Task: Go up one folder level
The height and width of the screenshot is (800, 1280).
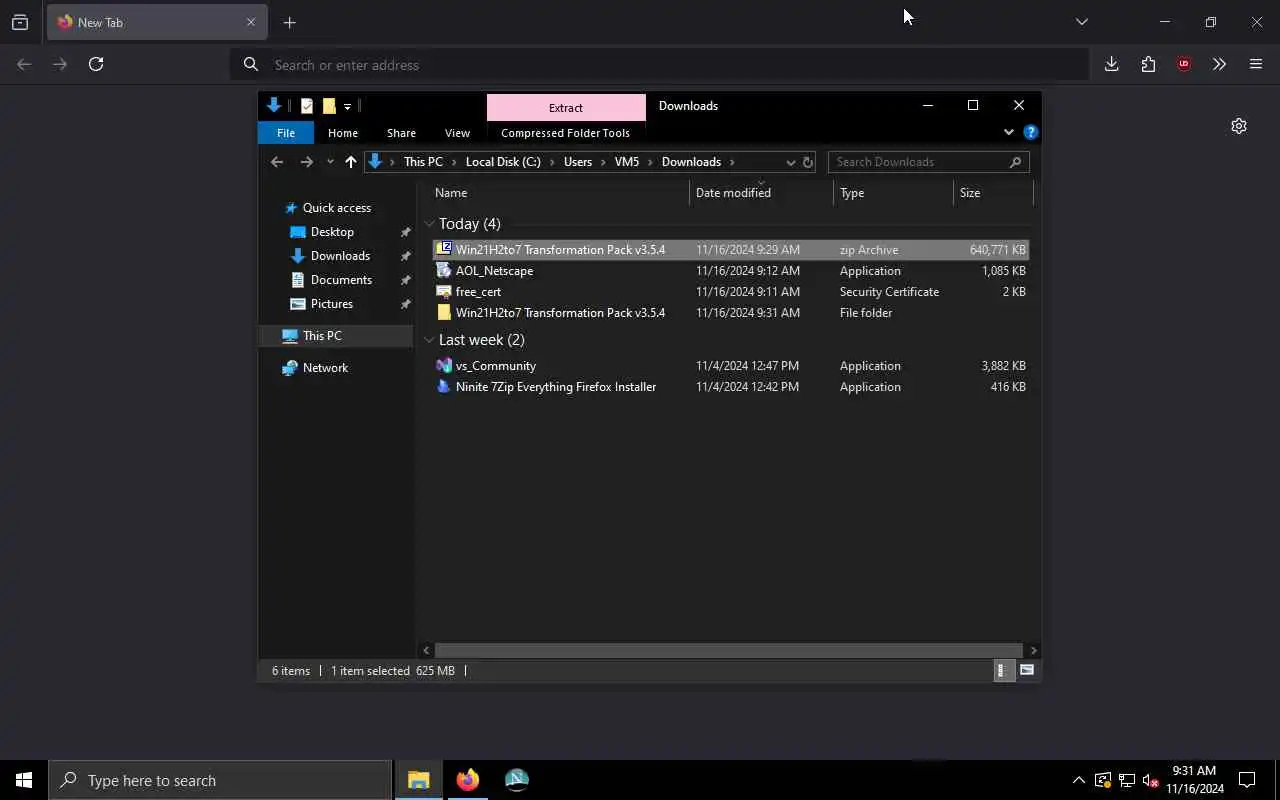Action: pyautogui.click(x=350, y=162)
